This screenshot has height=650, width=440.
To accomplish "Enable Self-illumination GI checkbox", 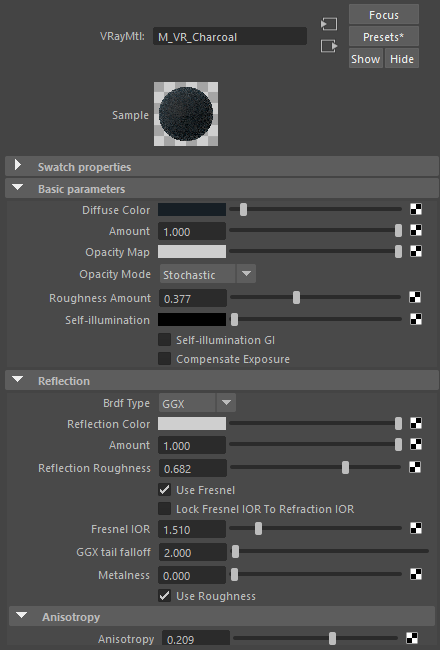I will [165, 340].
